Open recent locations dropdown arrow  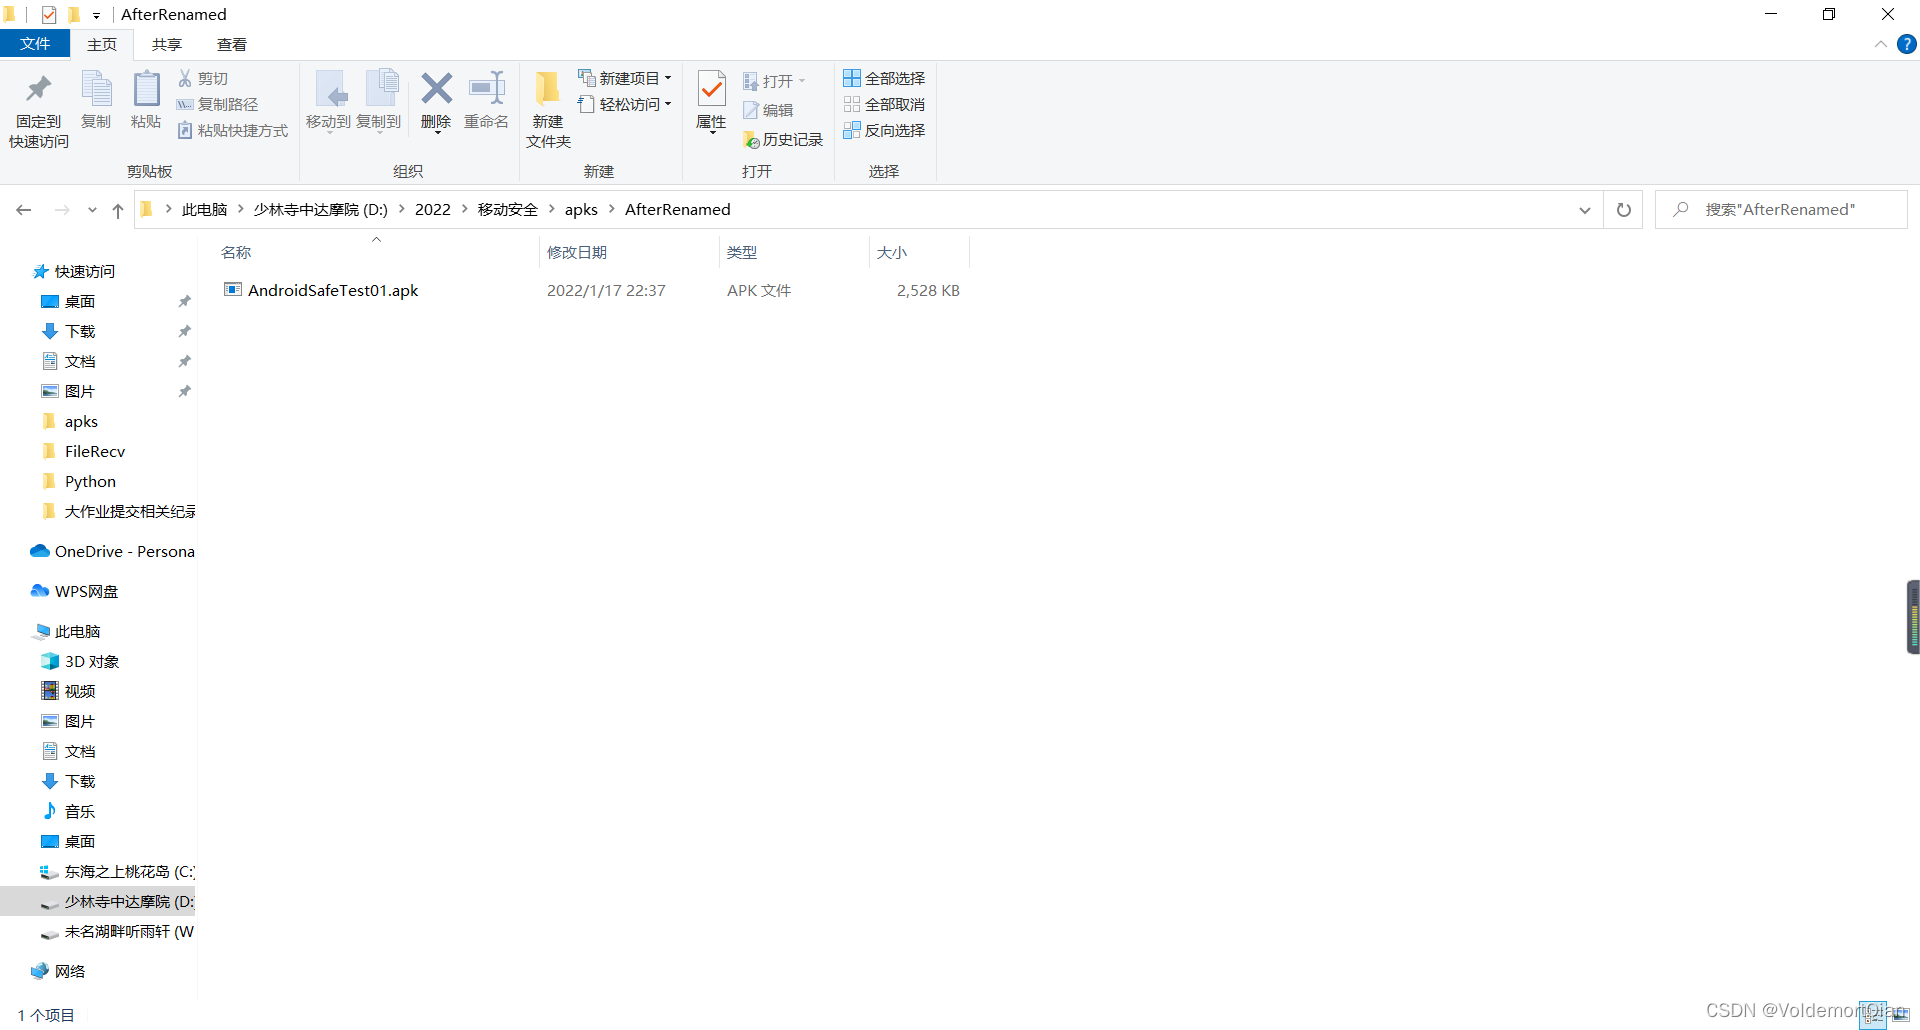point(92,210)
